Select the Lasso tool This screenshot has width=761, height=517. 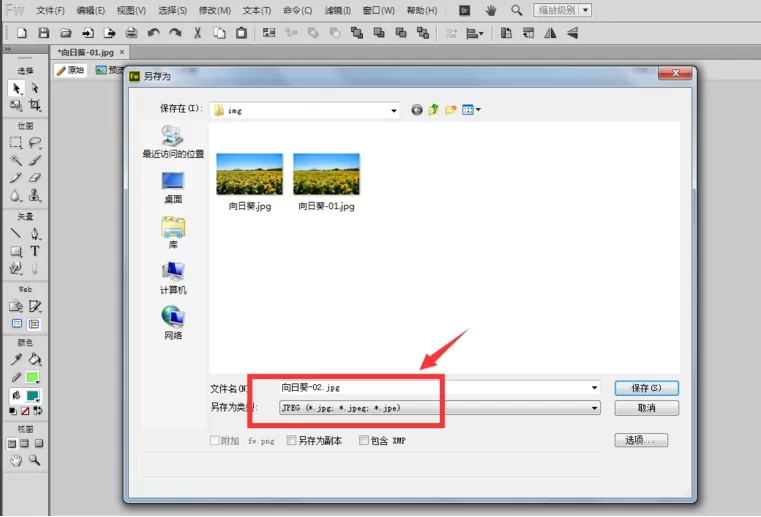(x=34, y=142)
